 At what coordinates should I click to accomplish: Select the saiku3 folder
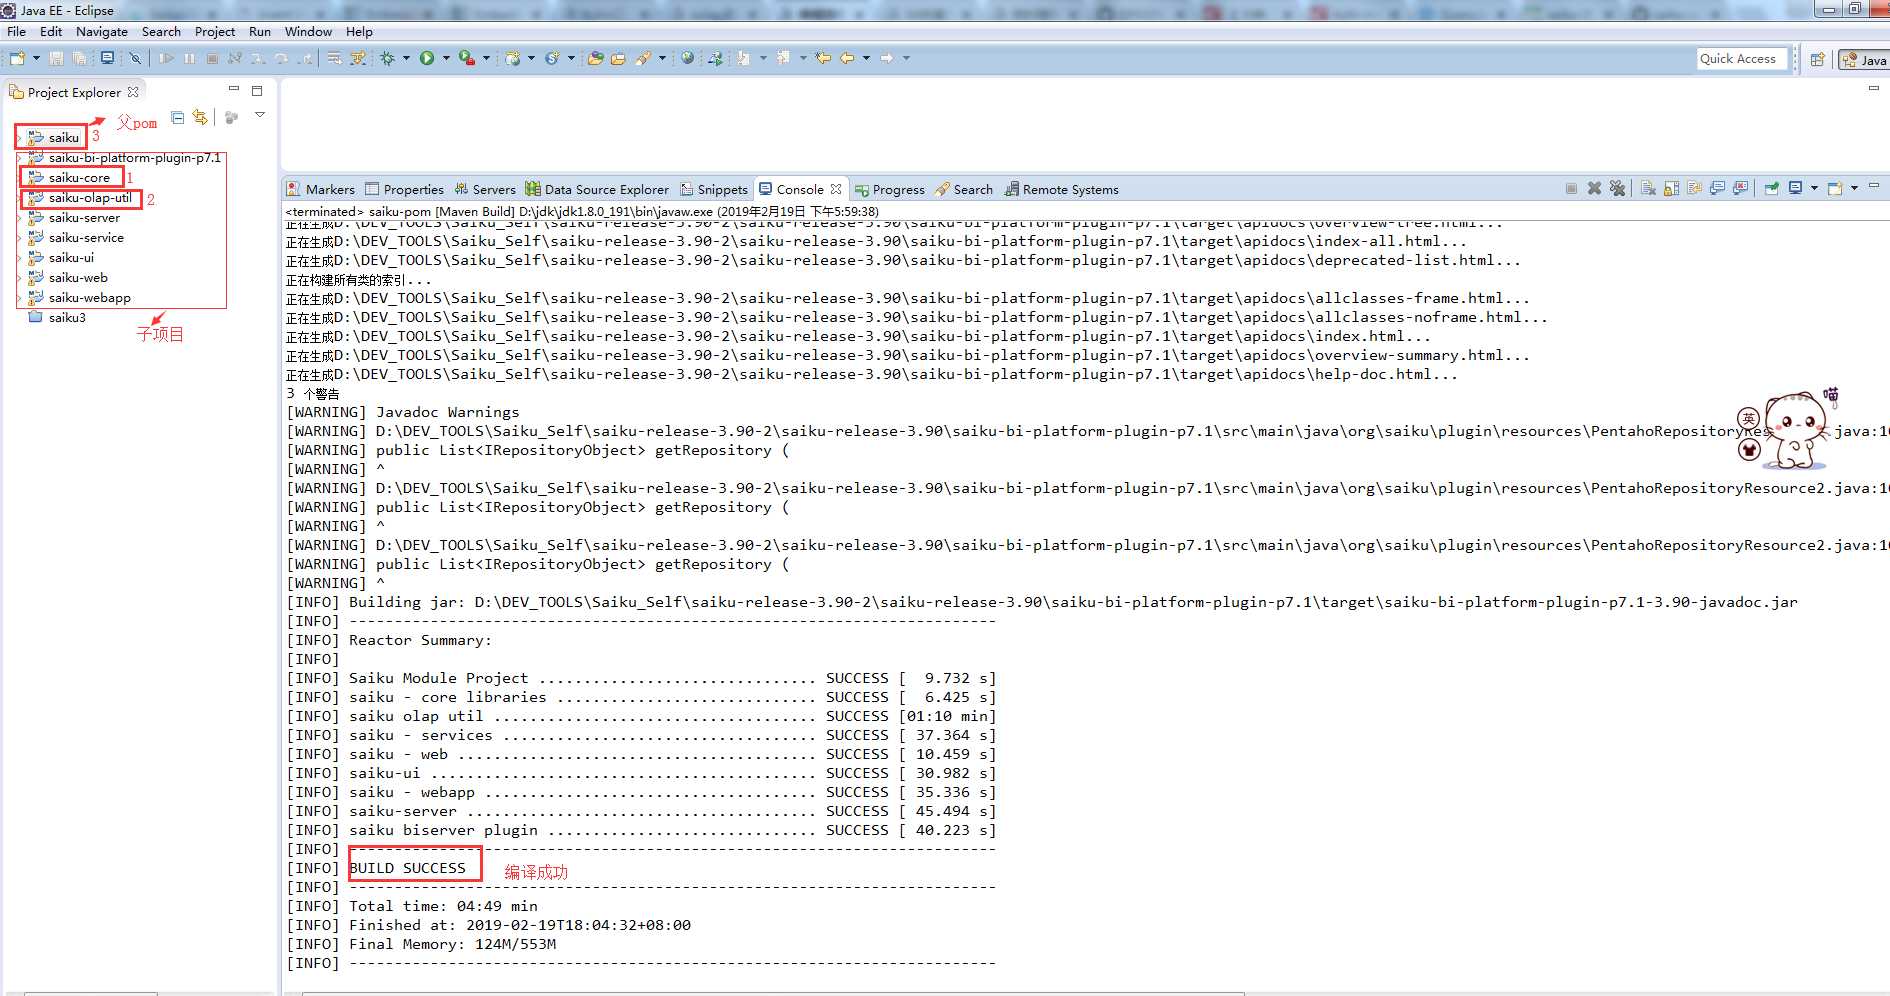(67, 318)
